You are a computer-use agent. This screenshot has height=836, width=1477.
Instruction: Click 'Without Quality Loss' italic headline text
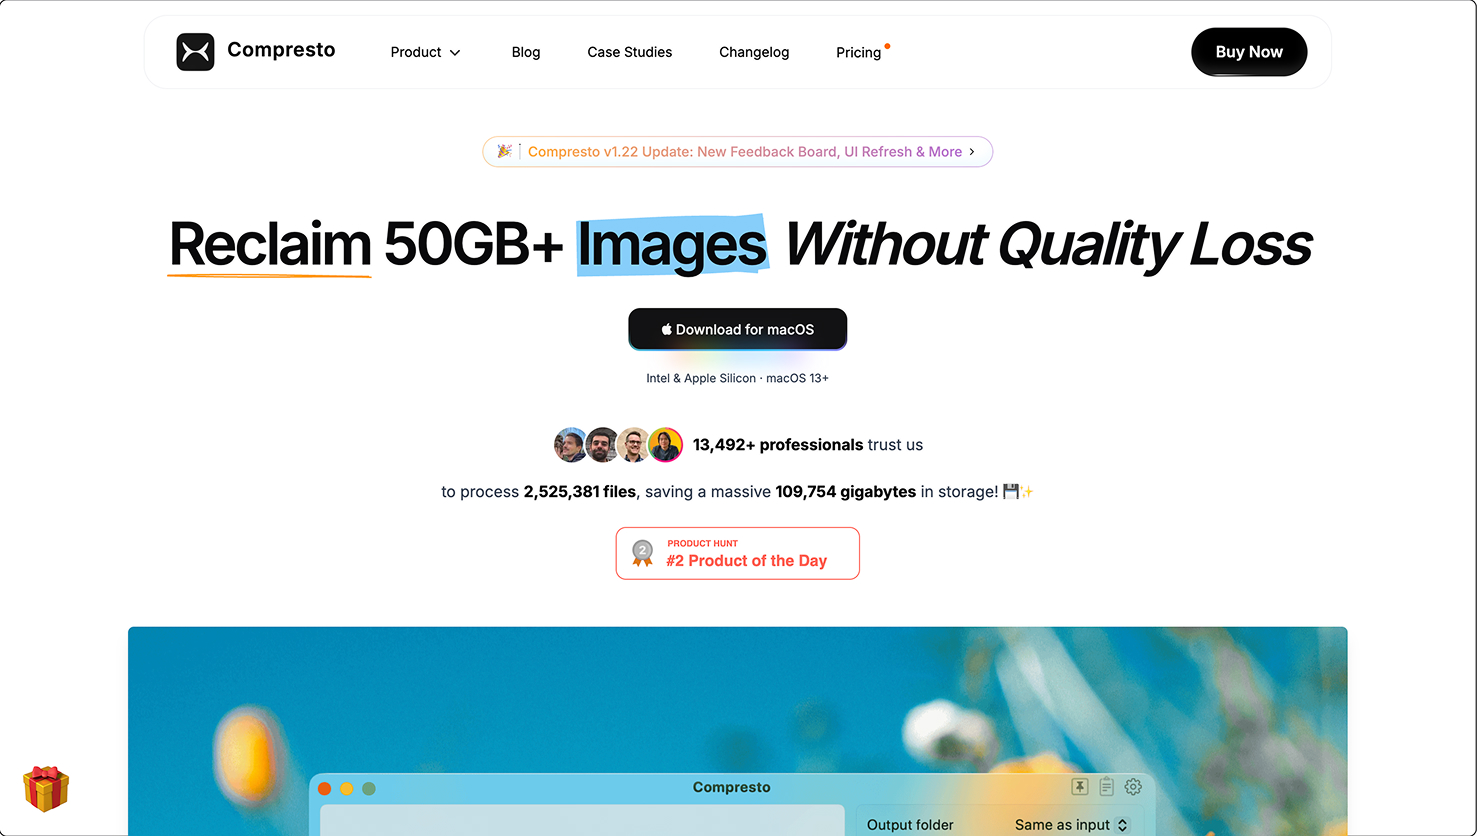coord(1049,244)
